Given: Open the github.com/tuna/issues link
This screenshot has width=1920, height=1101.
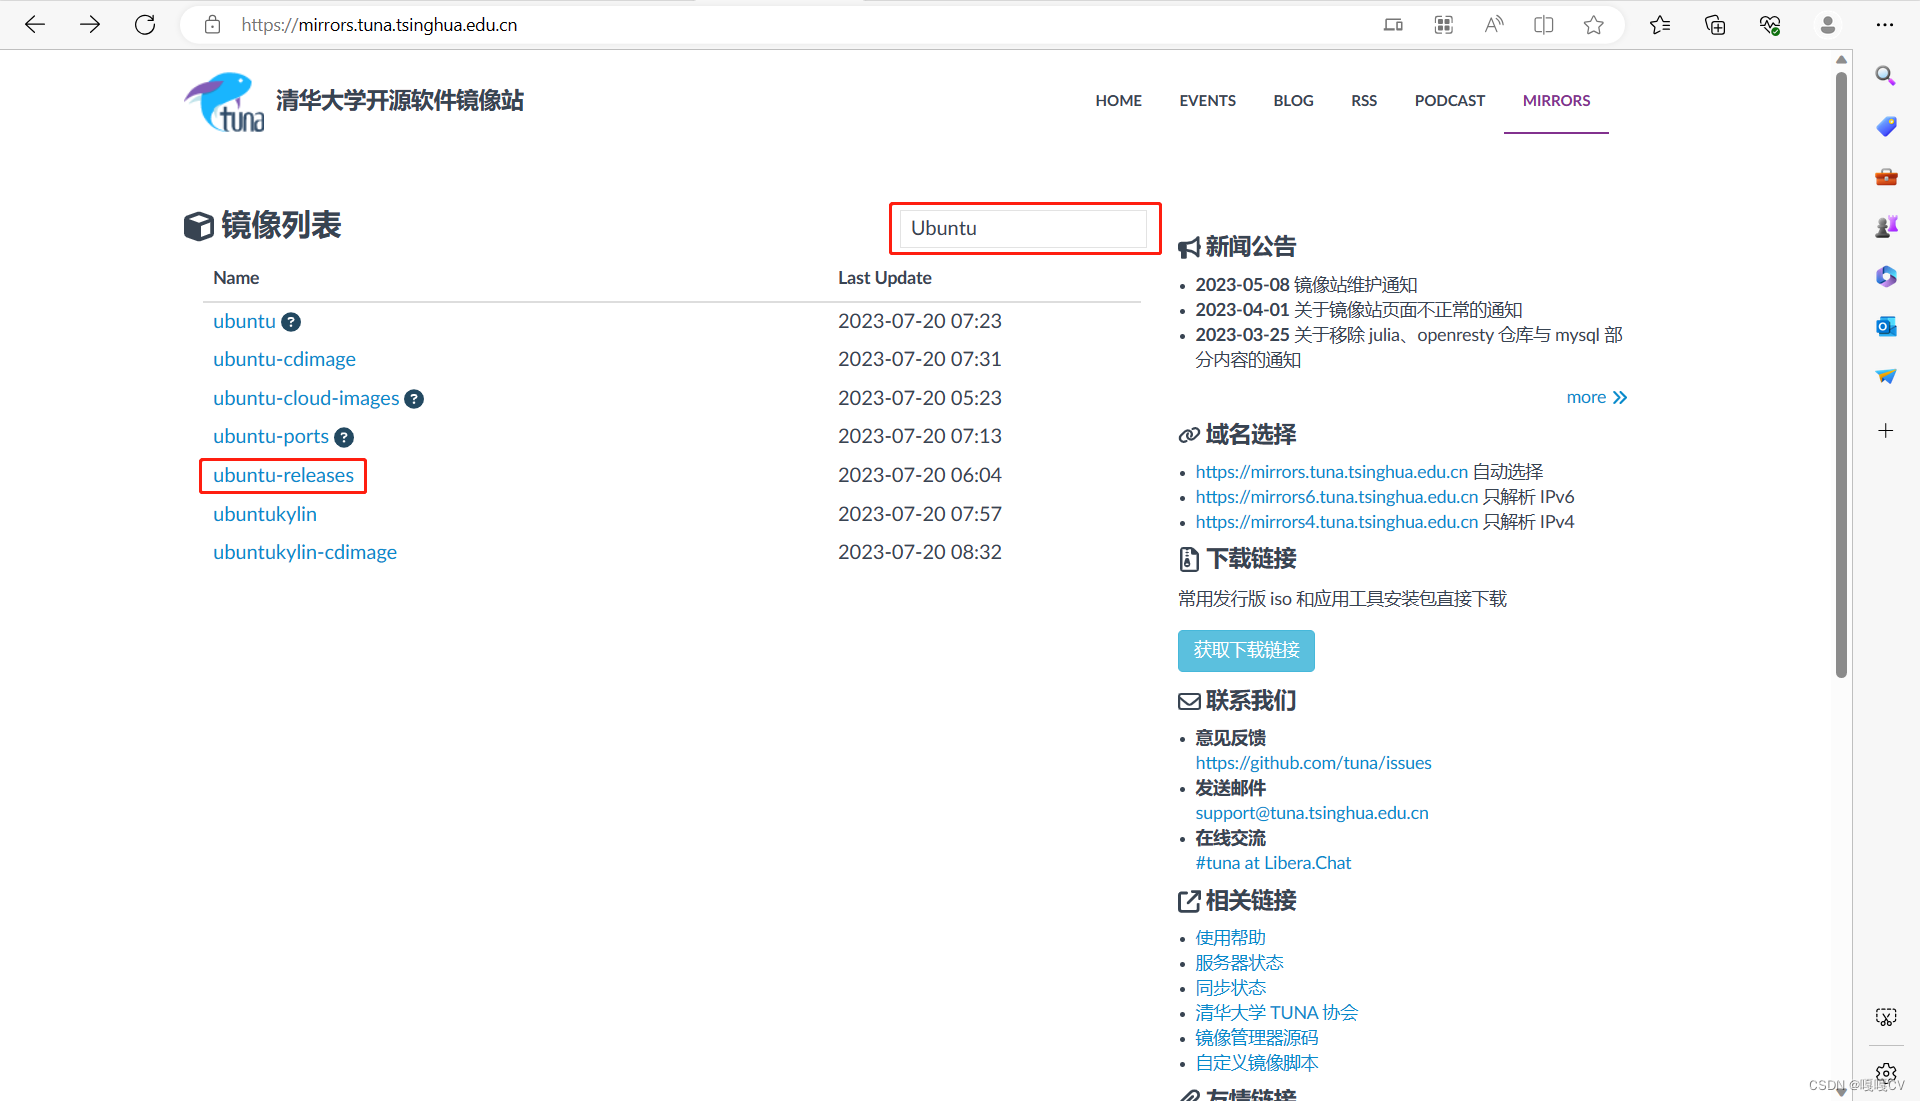Looking at the screenshot, I should coord(1313,763).
